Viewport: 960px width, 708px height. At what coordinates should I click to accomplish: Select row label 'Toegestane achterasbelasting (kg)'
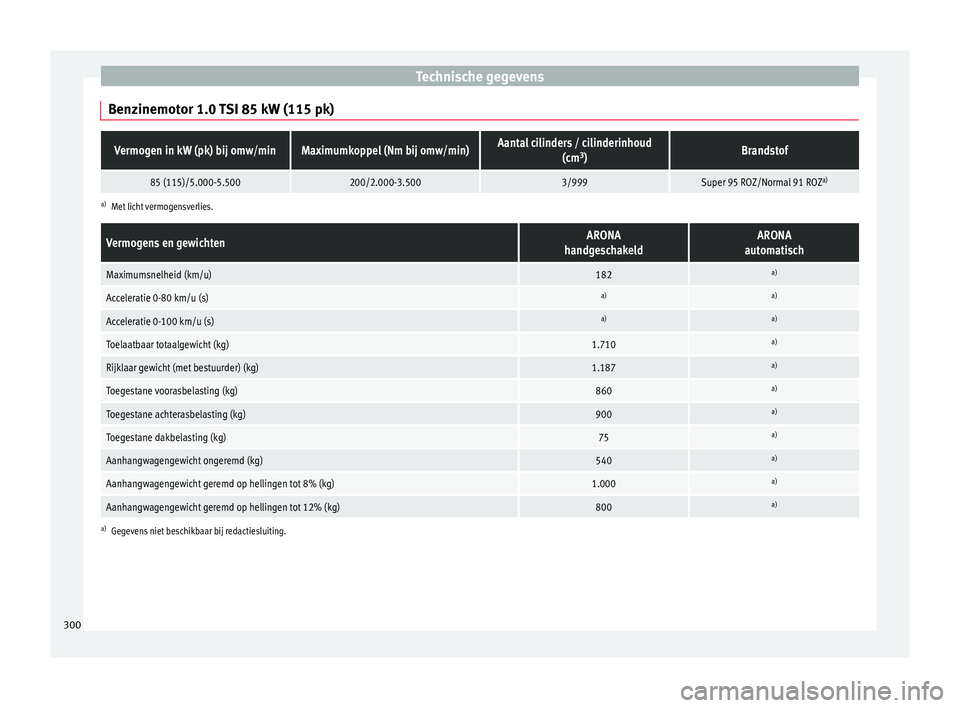[x=176, y=415]
